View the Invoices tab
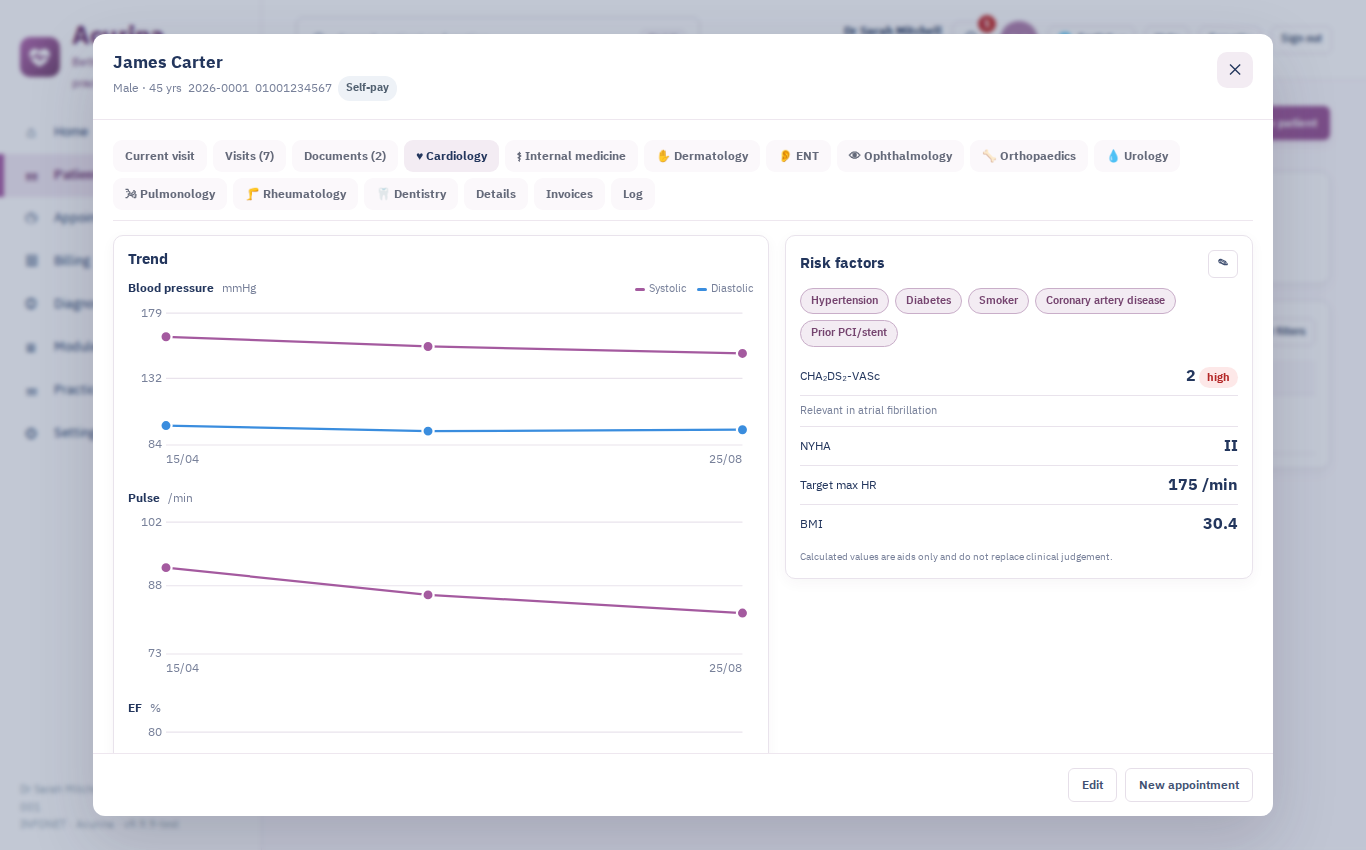Image resolution: width=1366 pixels, height=850 pixels. (x=569, y=194)
